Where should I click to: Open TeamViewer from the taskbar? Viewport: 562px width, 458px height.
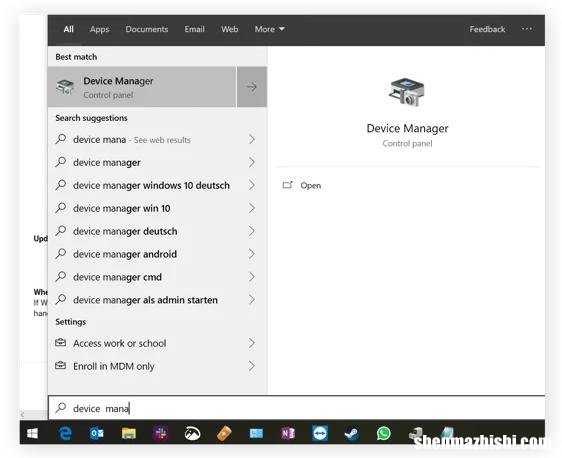tap(320, 433)
